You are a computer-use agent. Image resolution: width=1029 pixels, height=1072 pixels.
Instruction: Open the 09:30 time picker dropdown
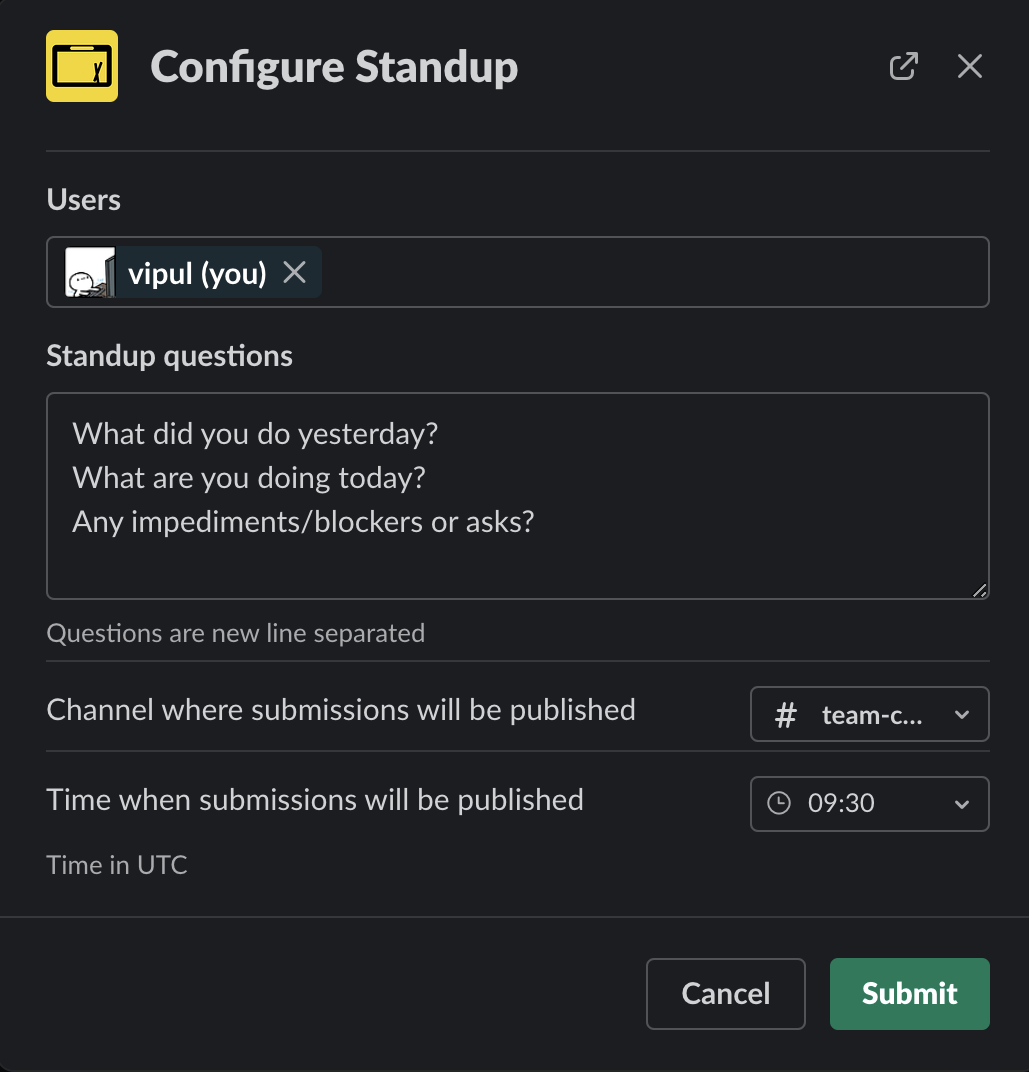pos(870,804)
